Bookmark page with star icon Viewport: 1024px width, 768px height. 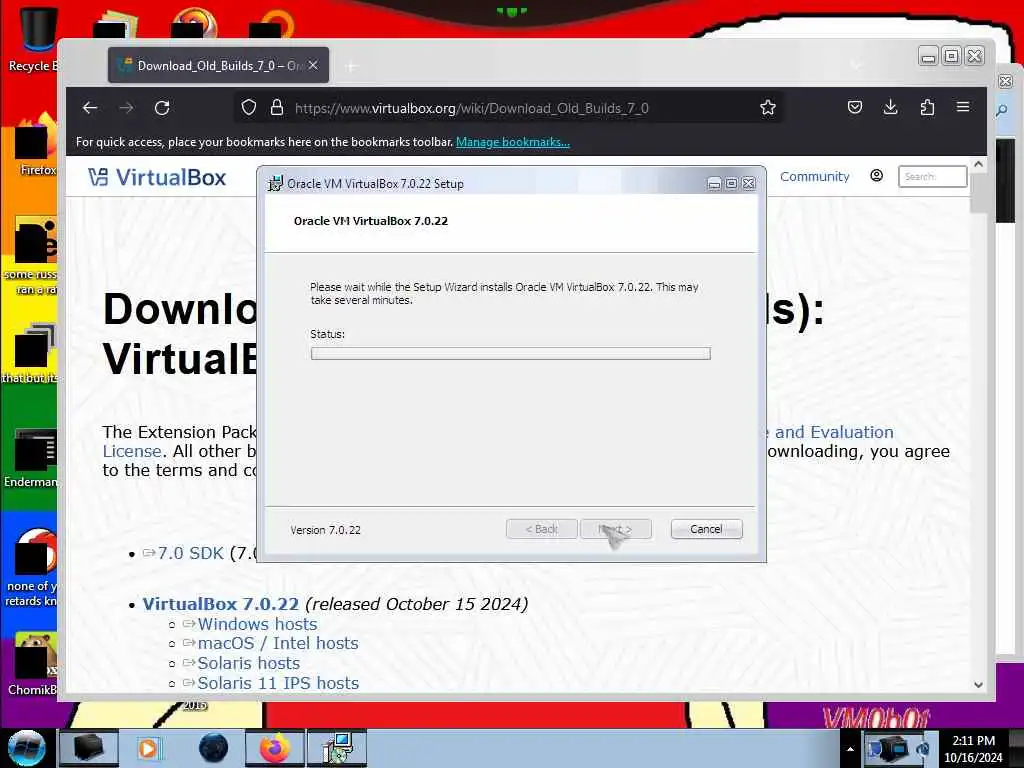point(768,108)
